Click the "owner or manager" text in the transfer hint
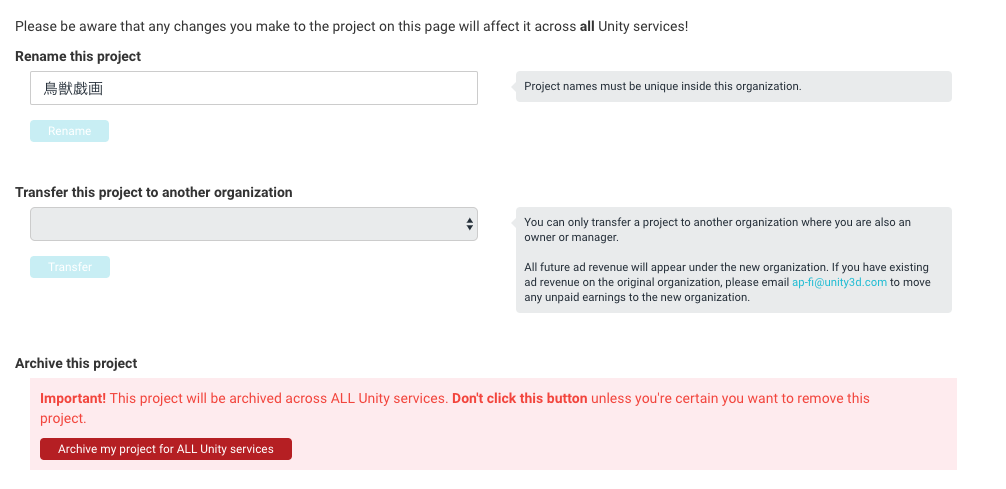The image size is (1006, 489). [571, 237]
